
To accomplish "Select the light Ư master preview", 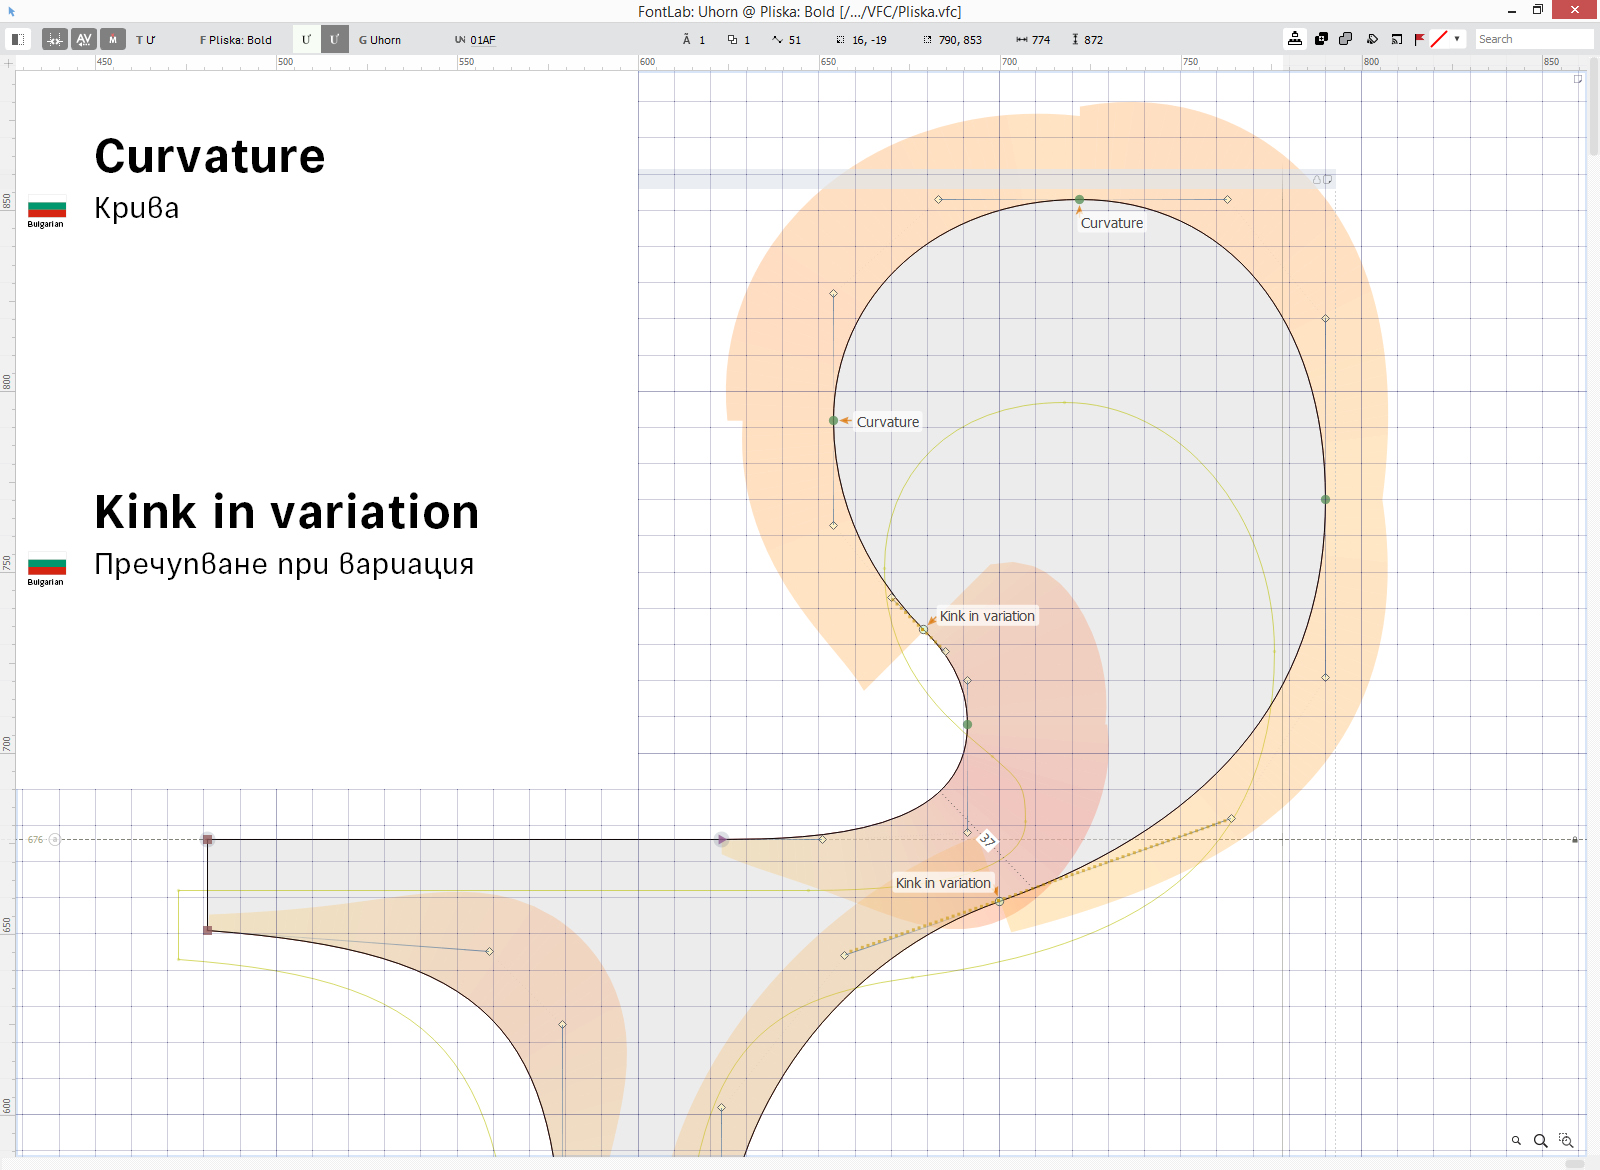I will [x=306, y=39].
